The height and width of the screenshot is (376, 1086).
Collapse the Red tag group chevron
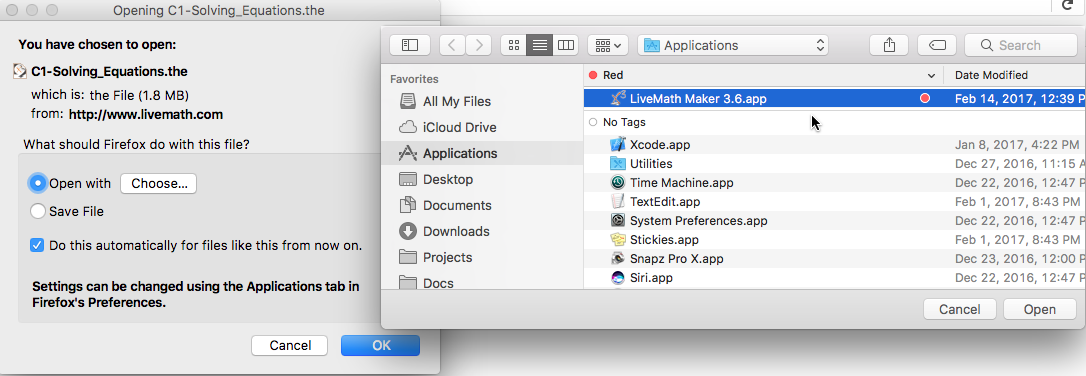click(x=931, y=75)
